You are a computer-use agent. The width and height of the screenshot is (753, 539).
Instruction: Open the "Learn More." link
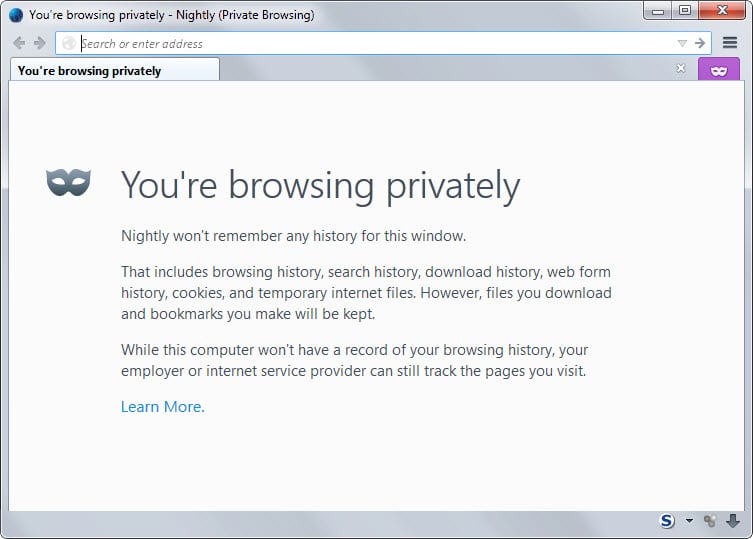(x=162, y=406)
